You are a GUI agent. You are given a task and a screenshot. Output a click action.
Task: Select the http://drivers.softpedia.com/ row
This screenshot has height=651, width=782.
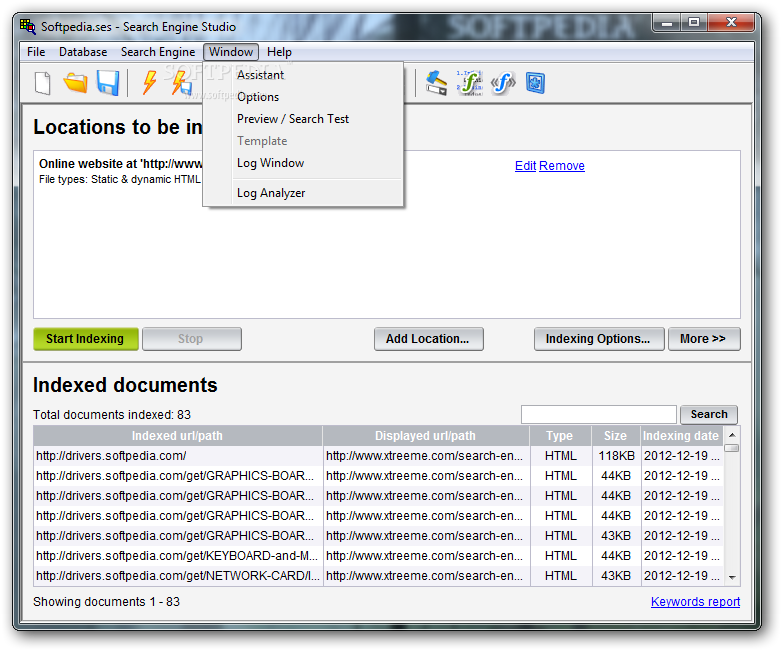pos(379,456)
